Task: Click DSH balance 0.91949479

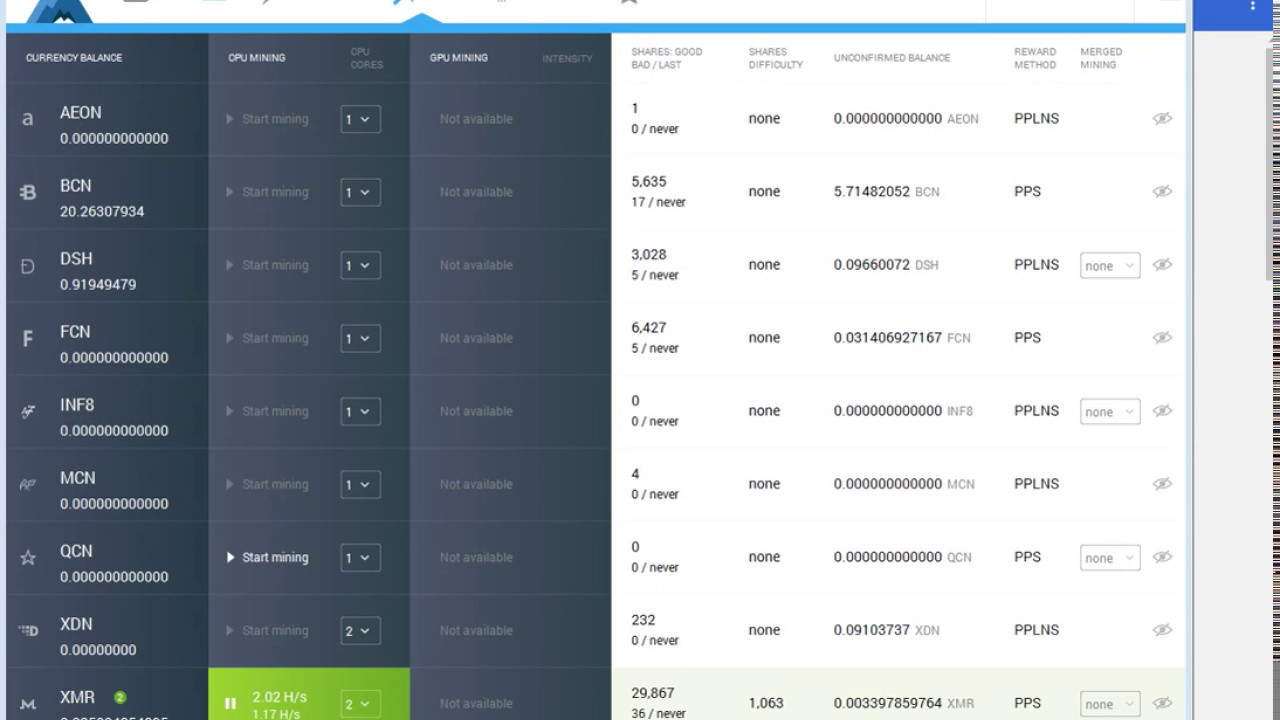Action: click(98, 284)
